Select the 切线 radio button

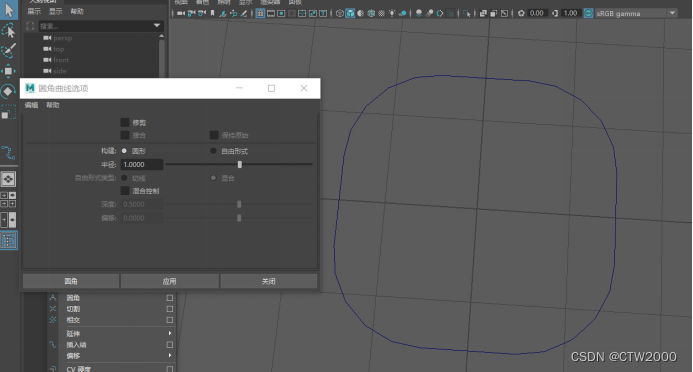tap(124, 178)
